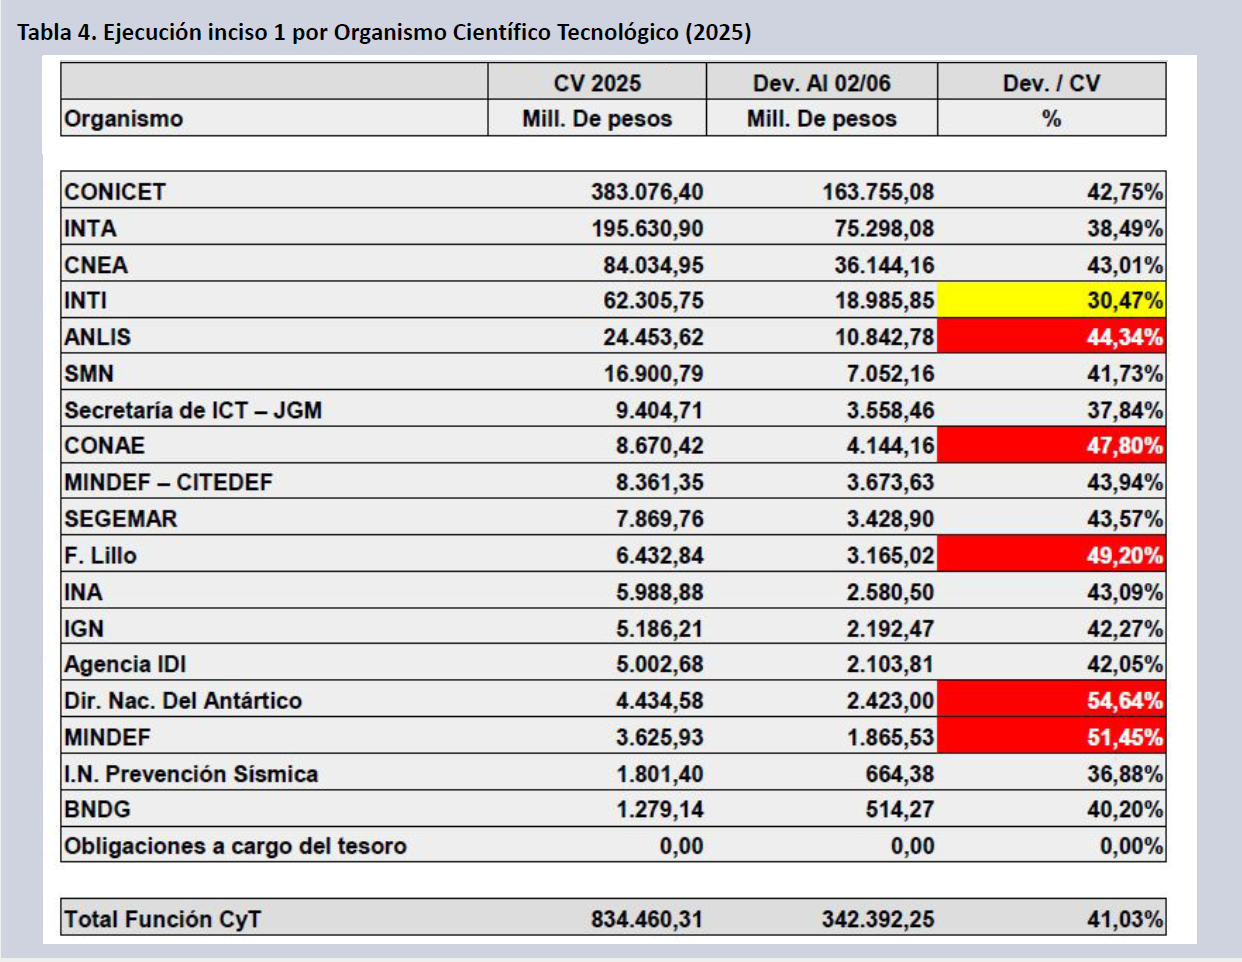Select the 'I.N. Prevención Sísmica' row label
The height and width of the screenshot is (962, 1242).
coord(191,774)
